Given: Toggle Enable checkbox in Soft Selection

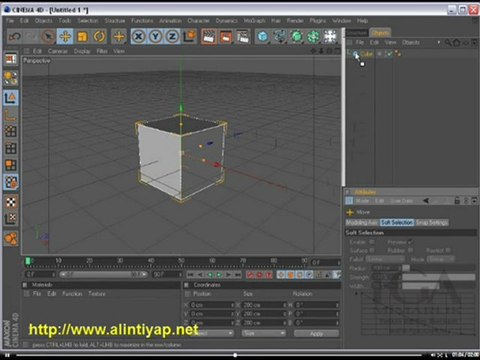Looking at the screenshot, I should pyautogui.click(x=372, y=242).
